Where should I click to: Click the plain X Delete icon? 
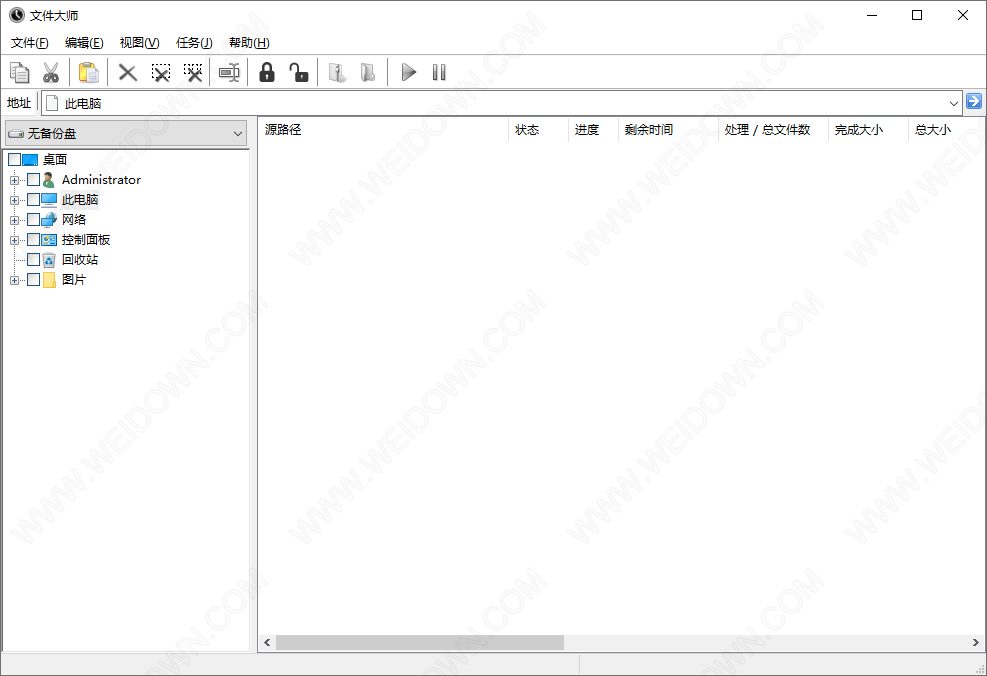(x=128, y=72)
